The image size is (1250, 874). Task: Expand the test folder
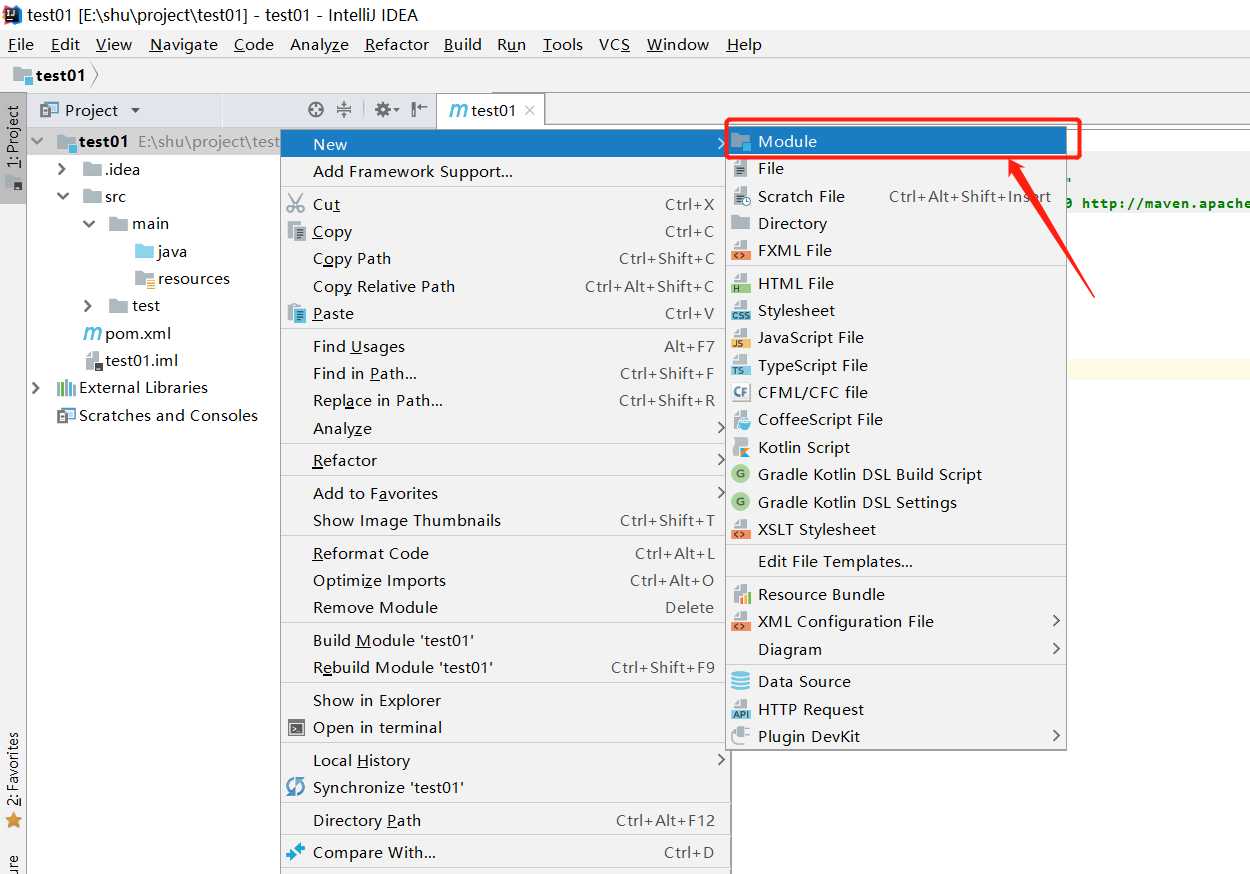coord(88,306)
